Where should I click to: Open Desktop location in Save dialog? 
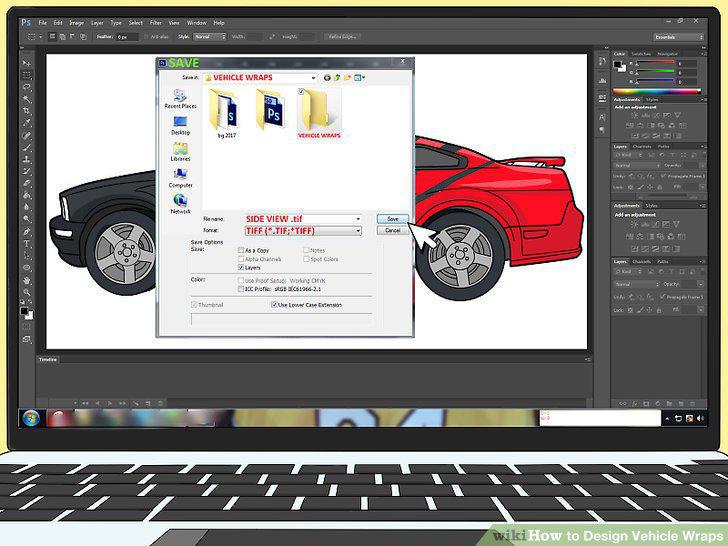point(180,125)
